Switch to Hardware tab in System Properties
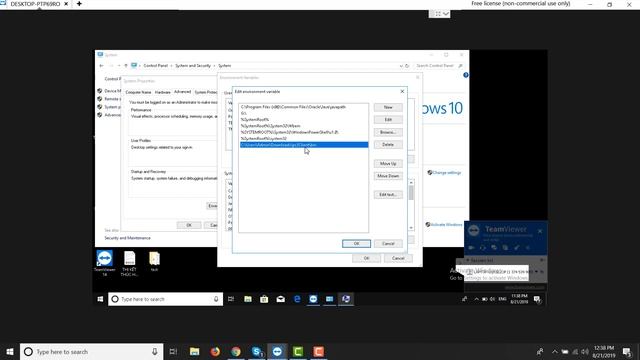The height and width of the screenshot is (360, 640). (x=162, y=92)
